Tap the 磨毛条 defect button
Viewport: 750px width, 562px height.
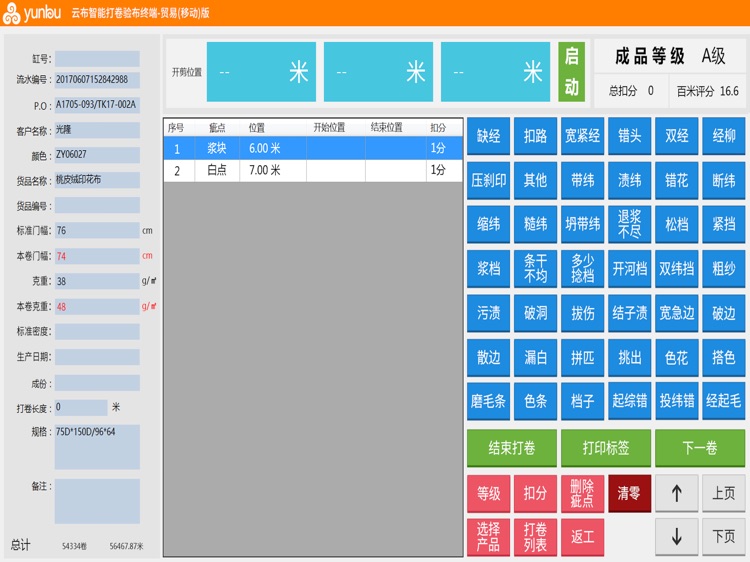coord(488,401)
